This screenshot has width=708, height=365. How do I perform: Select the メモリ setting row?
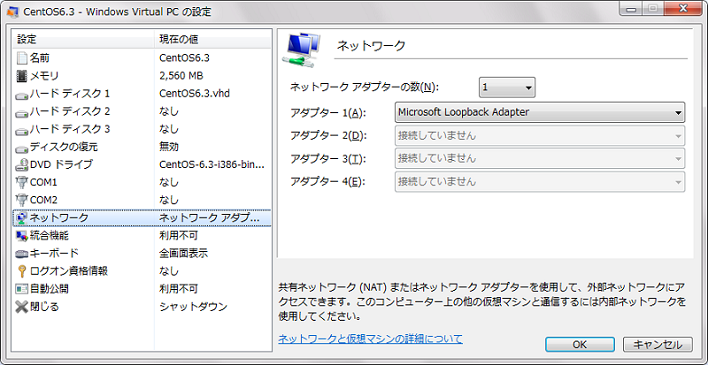point(142,76)
